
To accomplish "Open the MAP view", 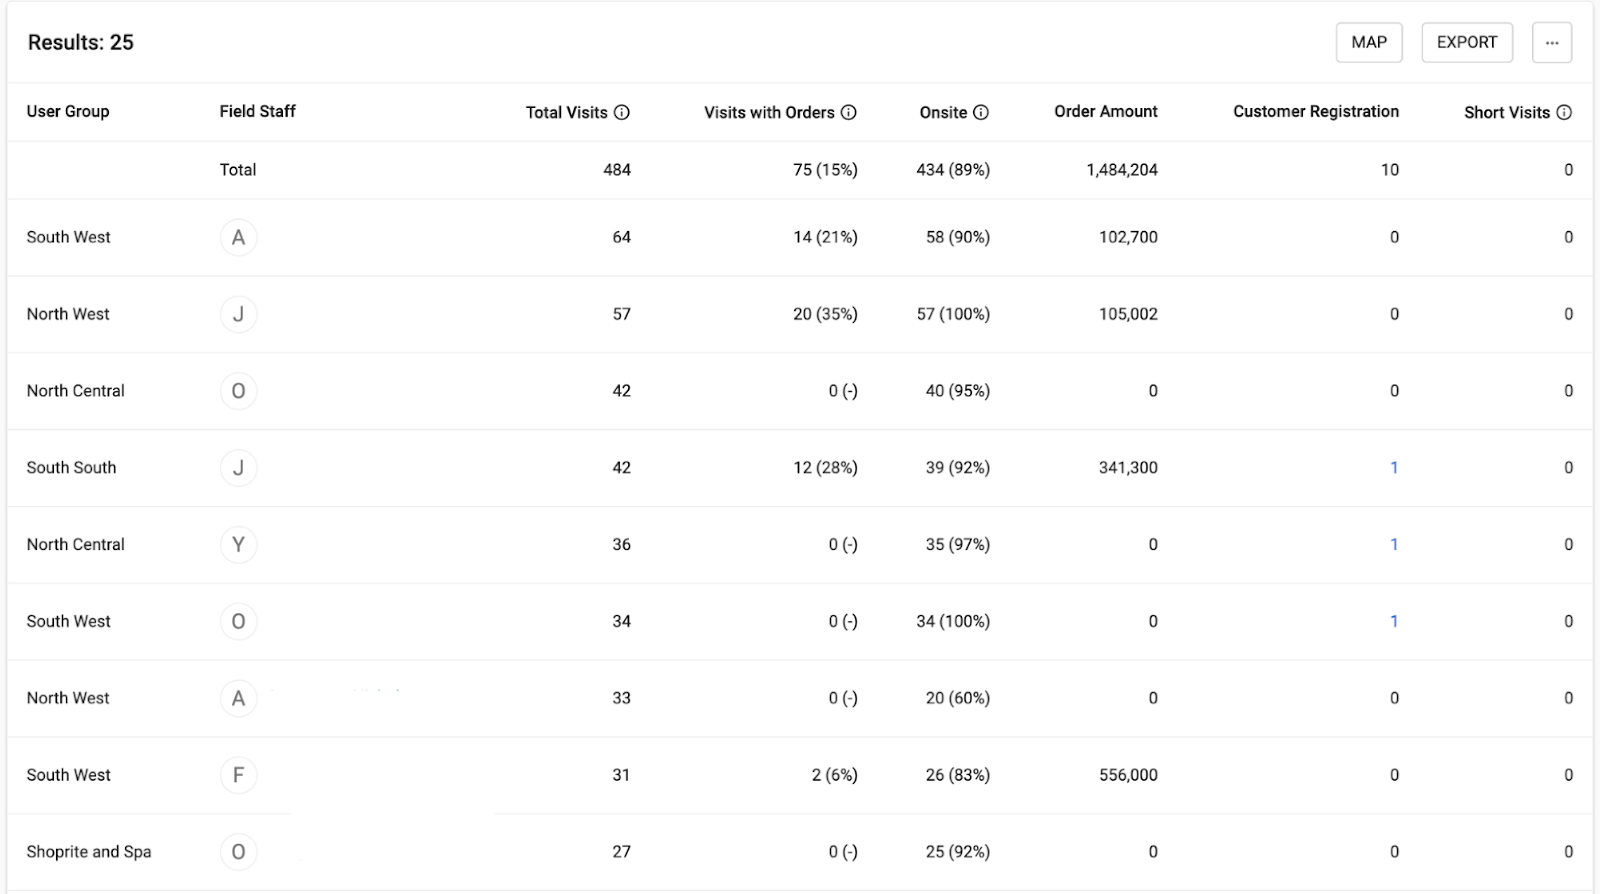I will click(1369, 43).
